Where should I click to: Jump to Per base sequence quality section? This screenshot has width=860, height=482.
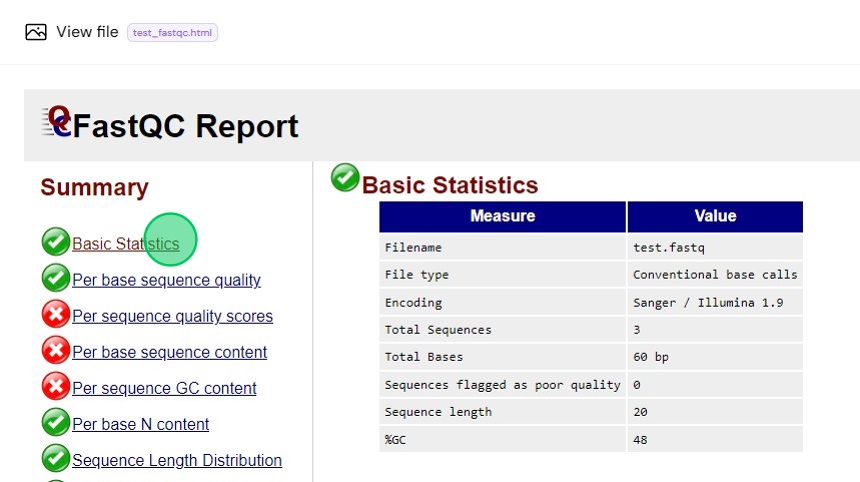pyautogui.click(x=166, y=280)
